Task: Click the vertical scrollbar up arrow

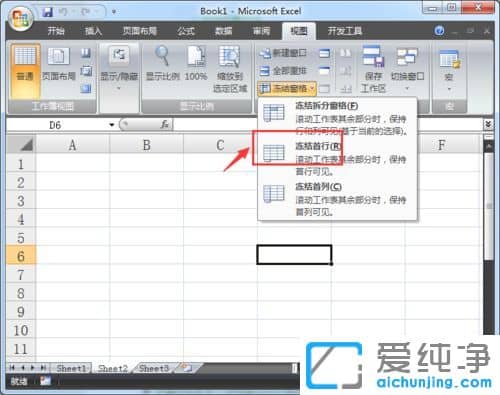Action: [x=489, y=146]
